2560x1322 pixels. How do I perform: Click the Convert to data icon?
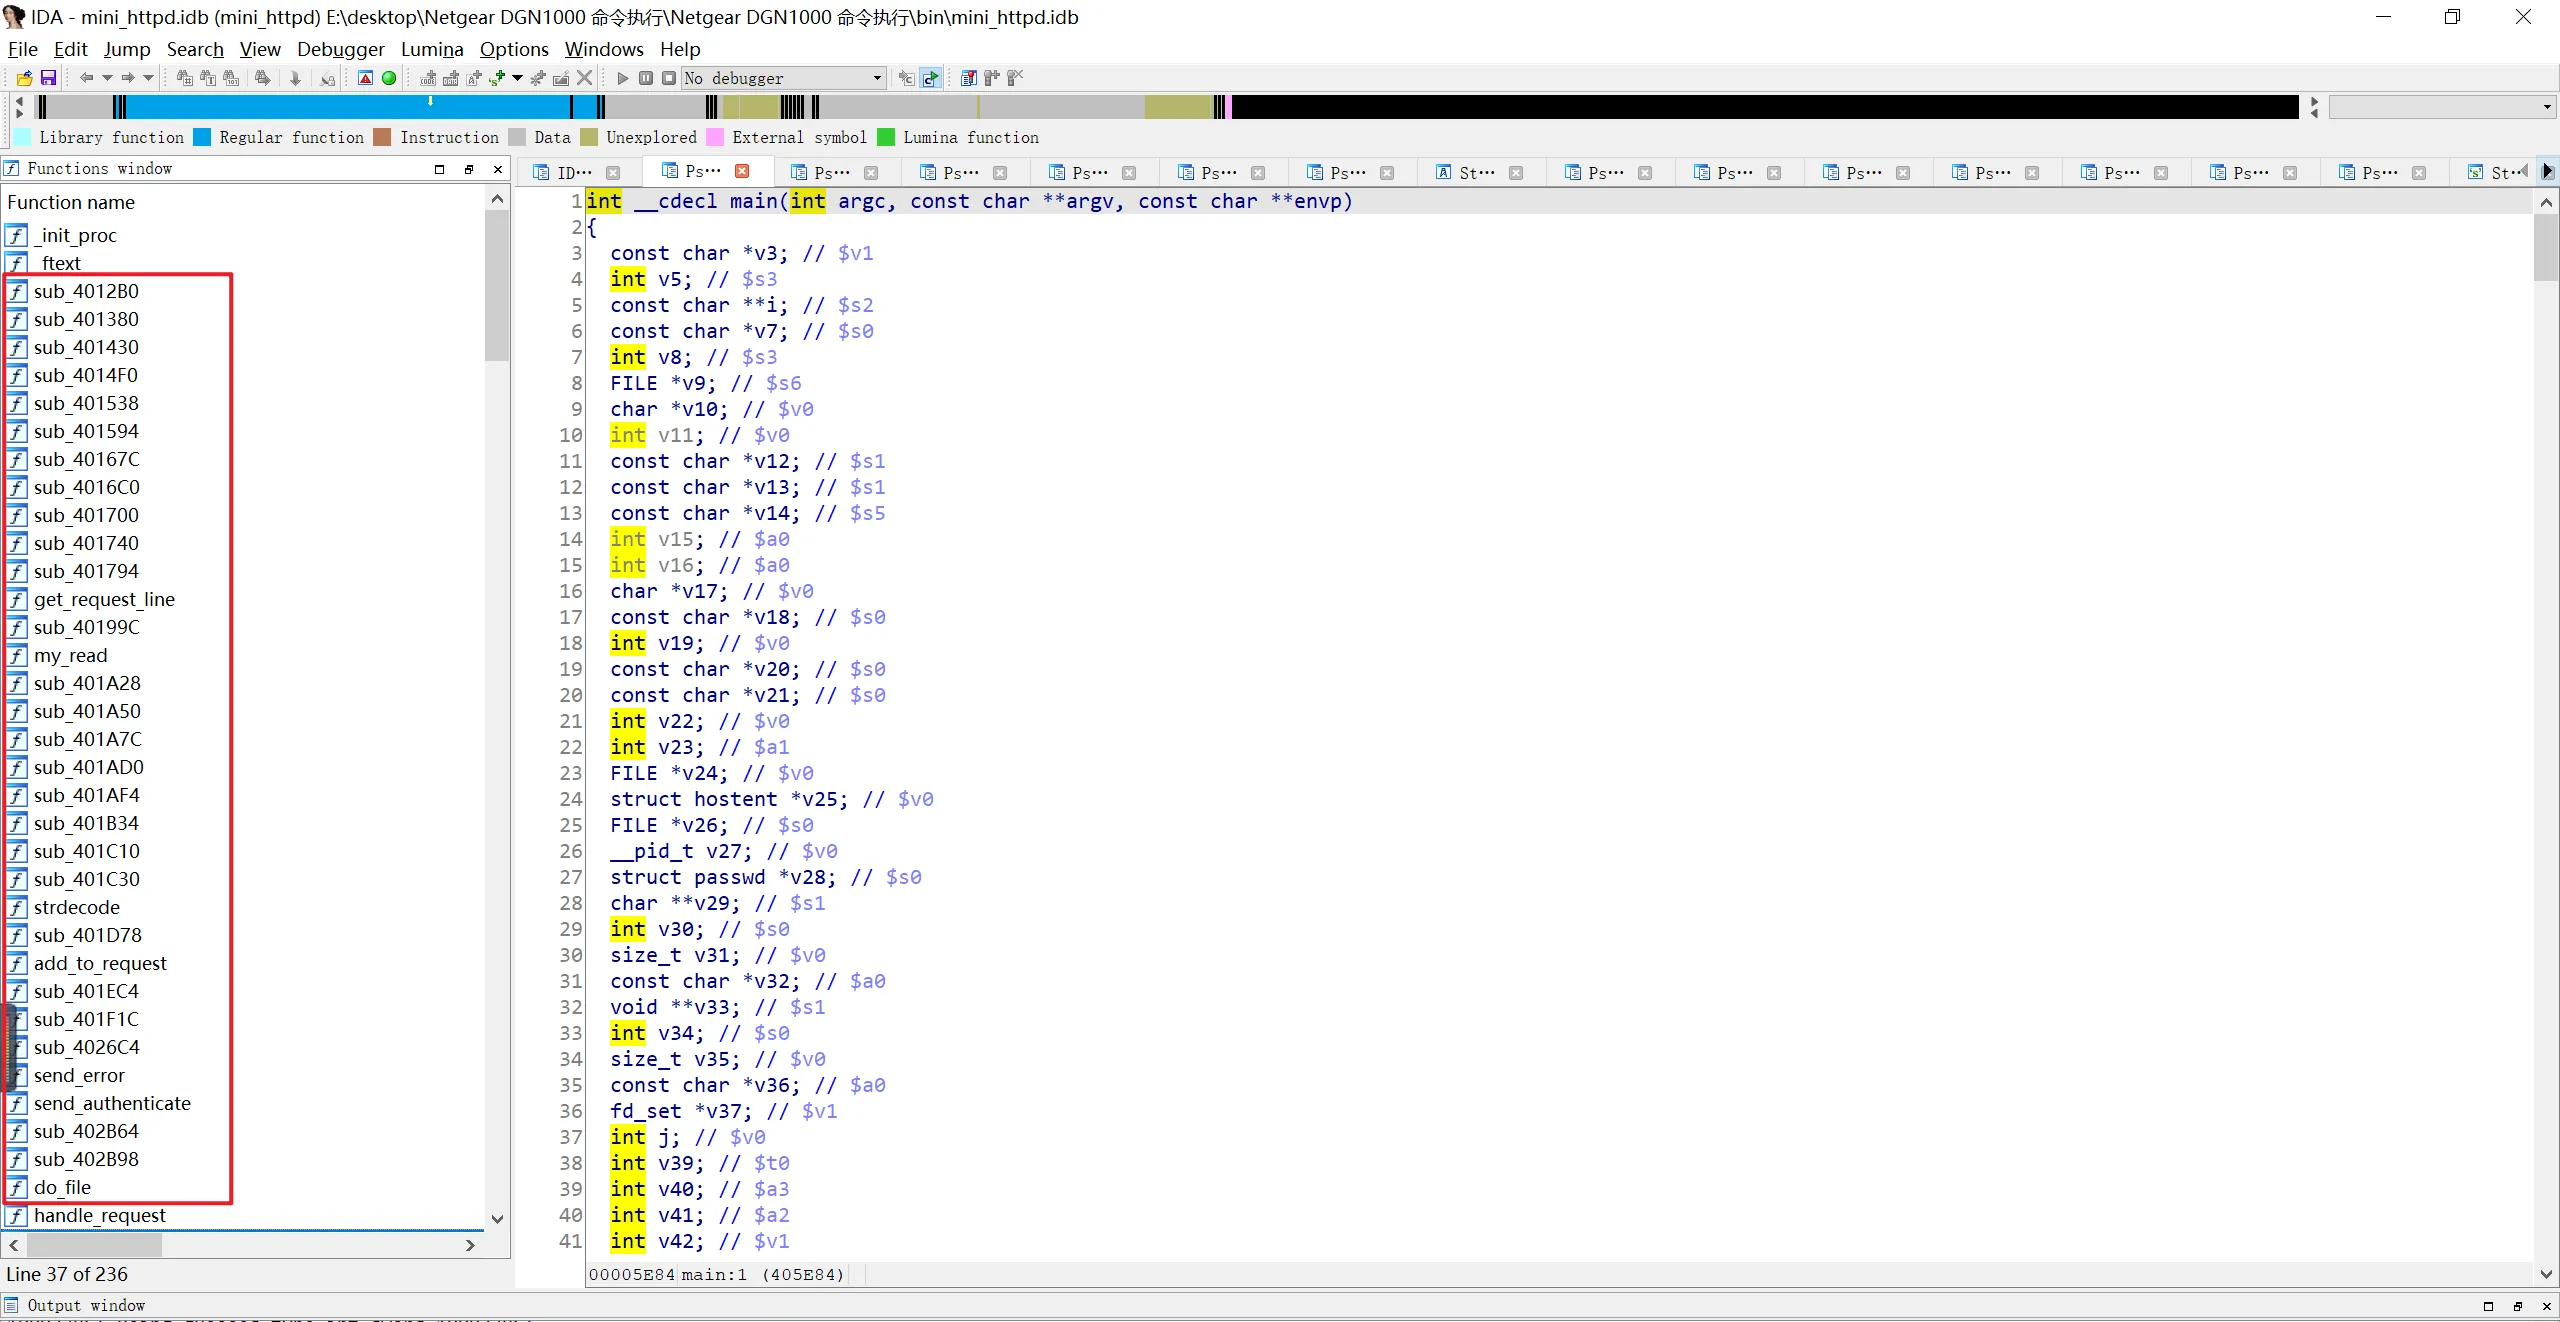(451, 78)
